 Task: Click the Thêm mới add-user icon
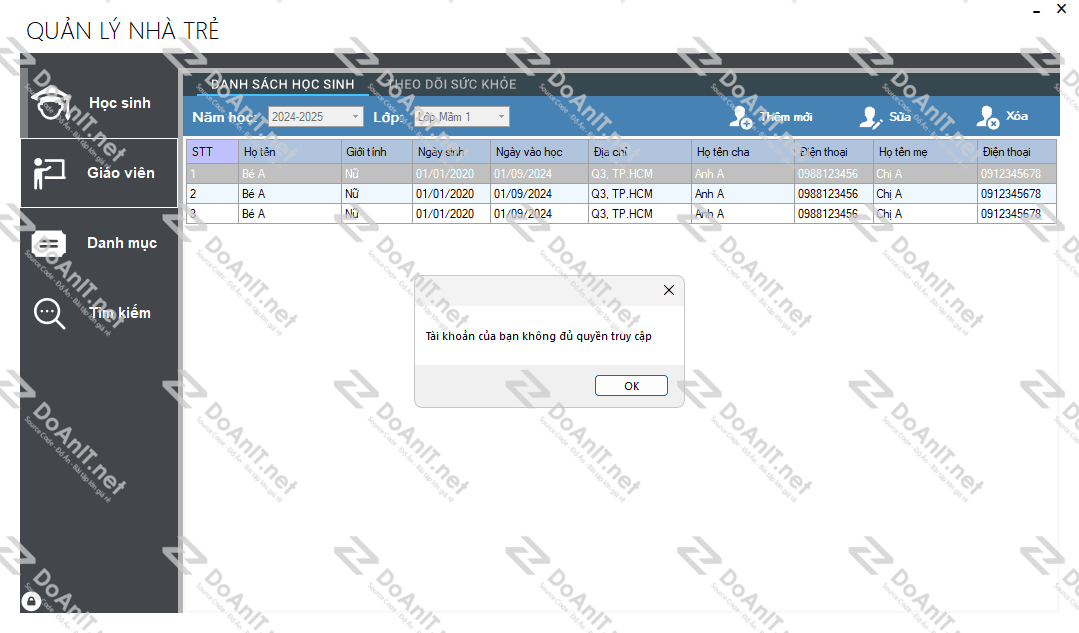pyautogui.click(x=740, y=117)
